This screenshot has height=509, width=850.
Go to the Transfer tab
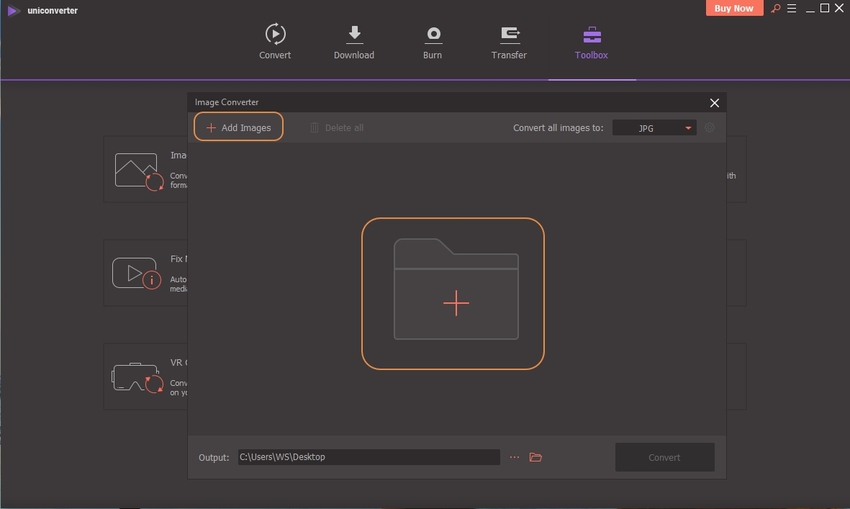(x=509, y=34)
